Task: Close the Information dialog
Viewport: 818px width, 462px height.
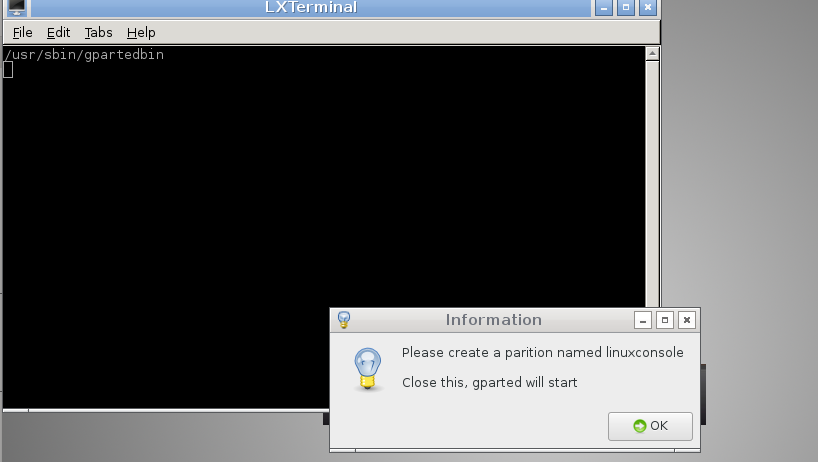Action: (x=687, y=320)
